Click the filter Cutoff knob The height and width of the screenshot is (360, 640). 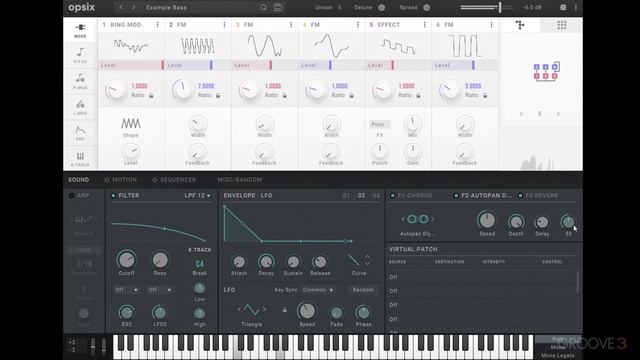pyautogui.click(x=127, y=260)
